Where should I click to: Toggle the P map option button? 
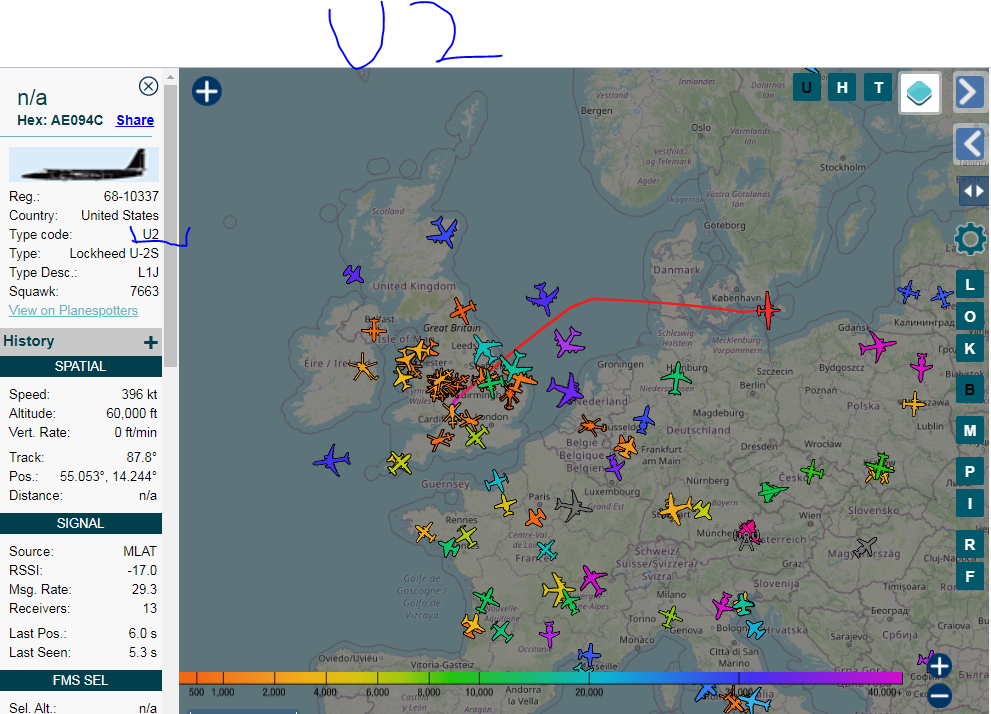click(970, 471)
